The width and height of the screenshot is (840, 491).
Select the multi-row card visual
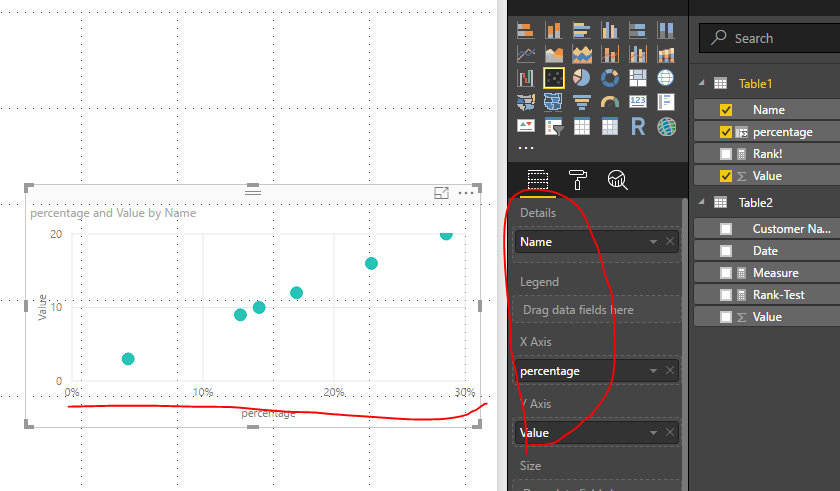[x=665, y=102]
